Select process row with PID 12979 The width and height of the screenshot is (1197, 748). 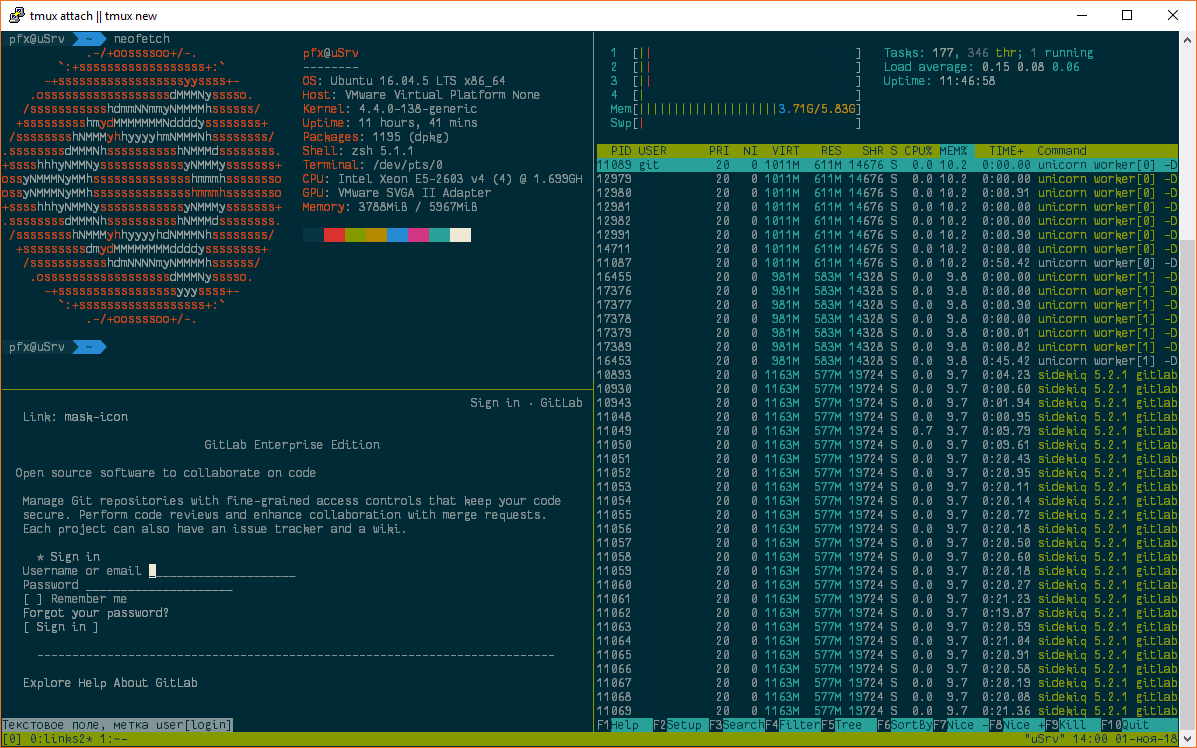coord(887,179)
